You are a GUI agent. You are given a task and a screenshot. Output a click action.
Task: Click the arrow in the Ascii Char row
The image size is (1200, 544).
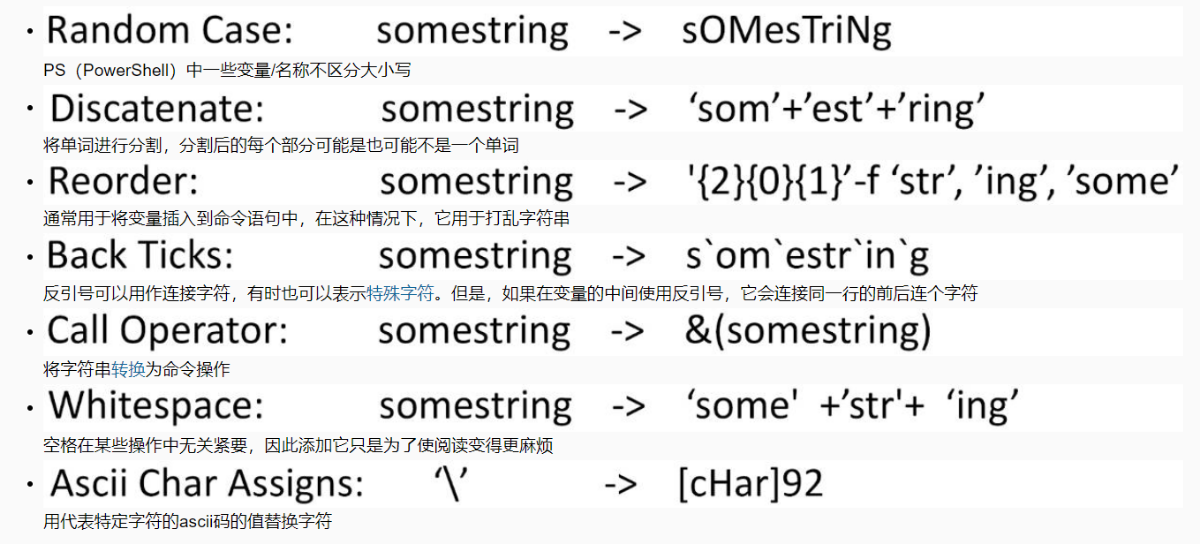click(621, 484)
